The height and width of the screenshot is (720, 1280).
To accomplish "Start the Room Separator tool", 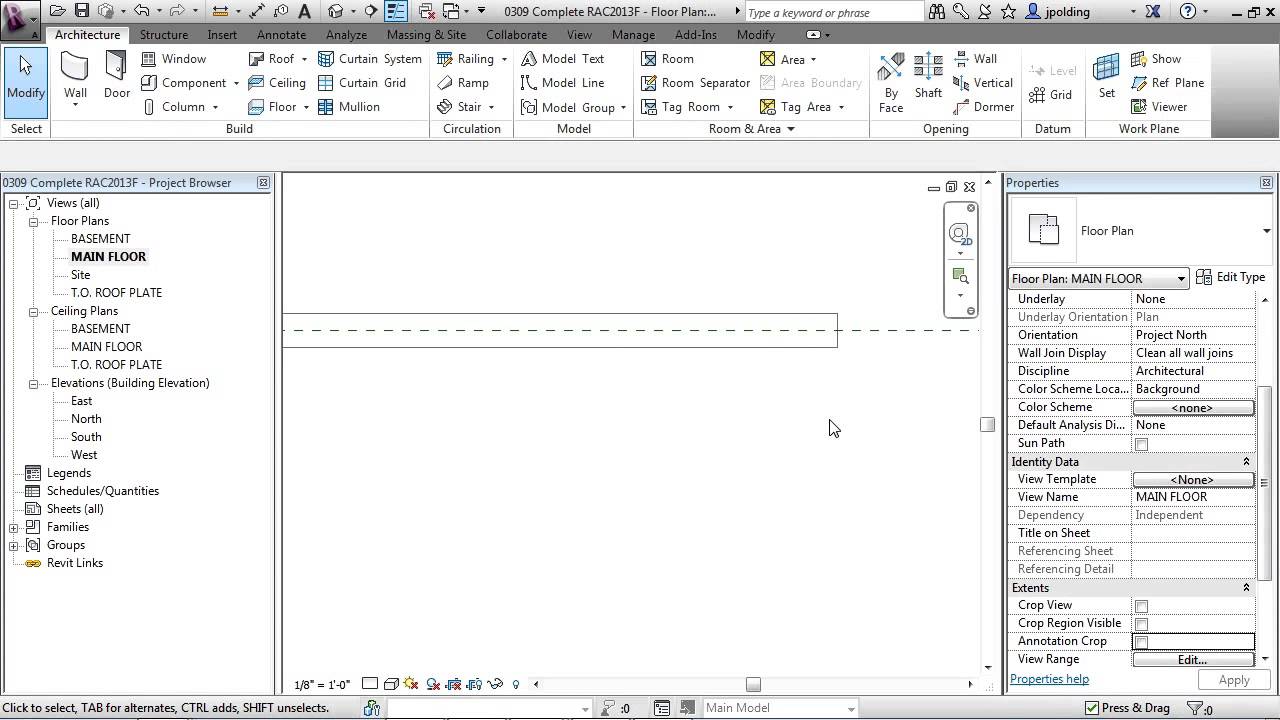I will 696,83.
